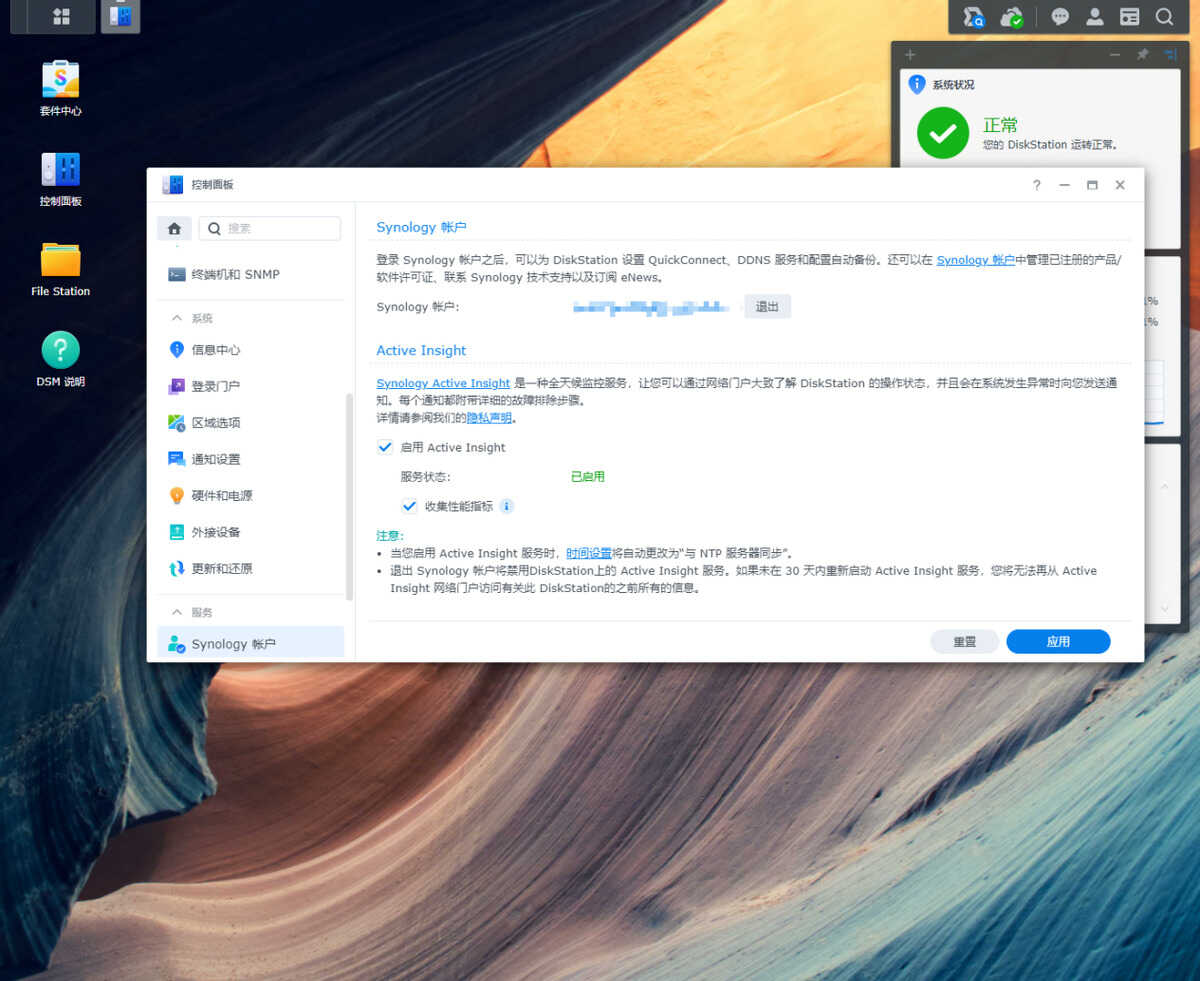Click the 正常 system health status text

[x=1000, y=125]
